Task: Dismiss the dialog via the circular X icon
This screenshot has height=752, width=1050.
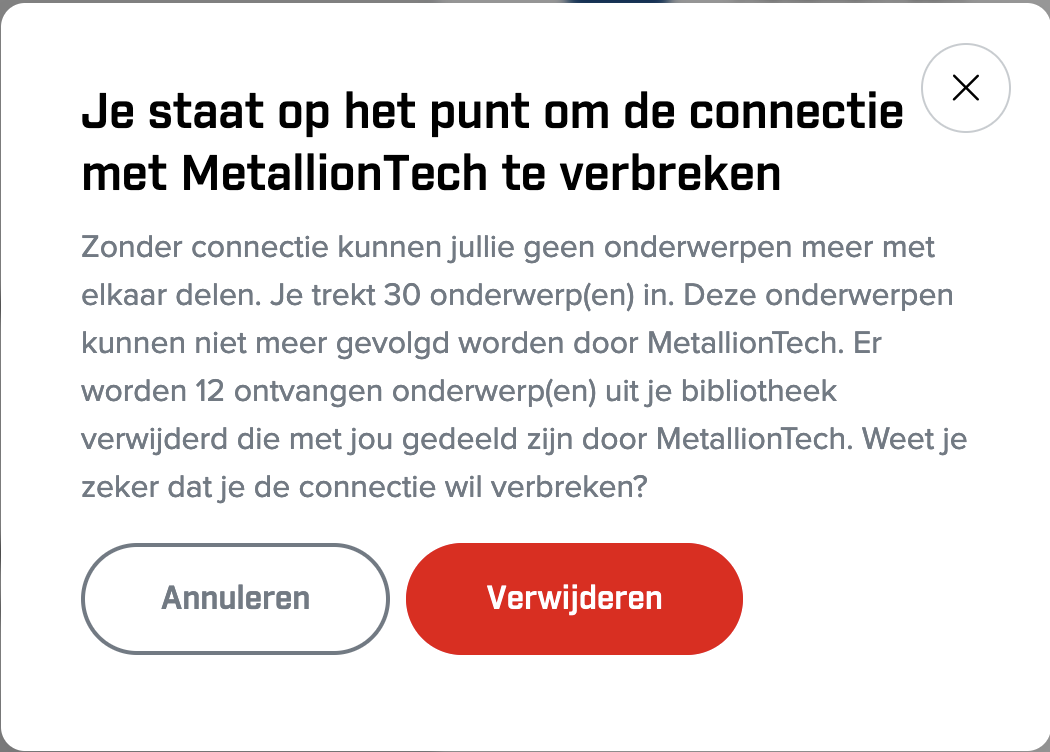Action: 966,88
